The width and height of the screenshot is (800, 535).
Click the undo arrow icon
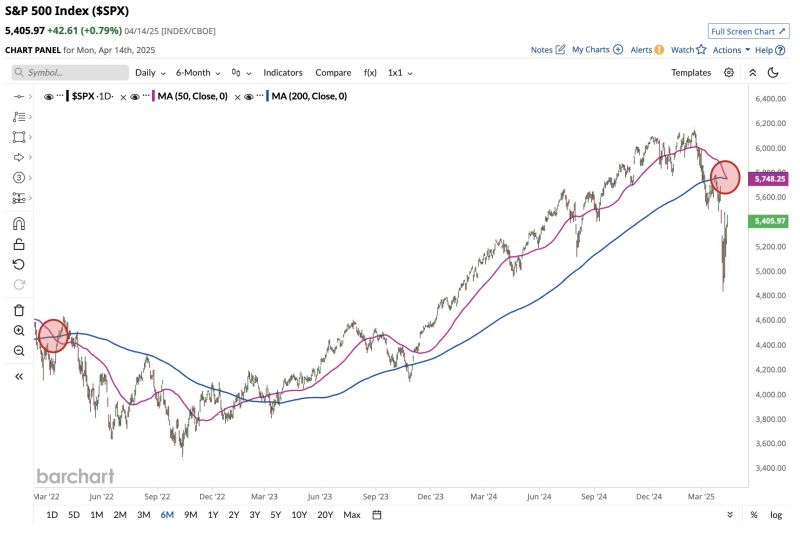[x=19, y=264]
